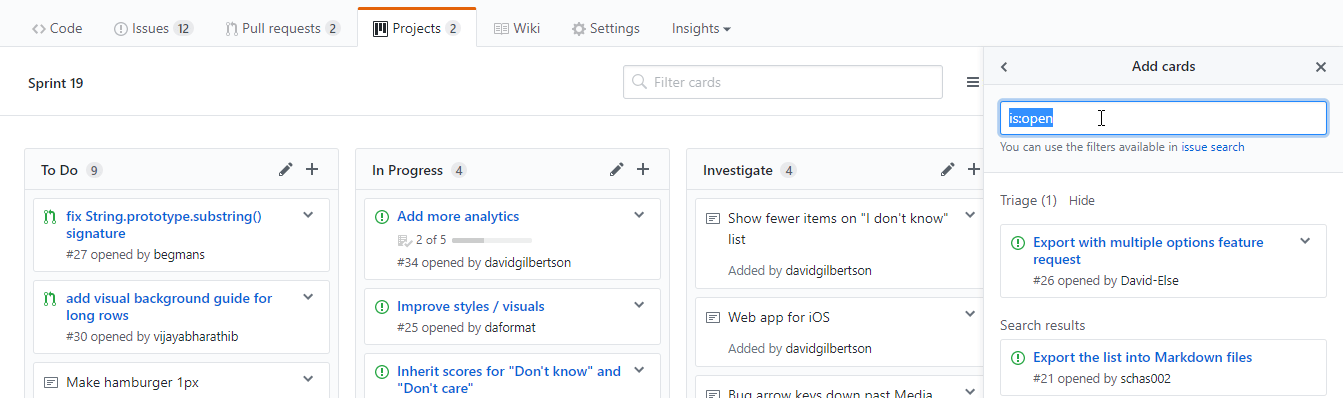Click plus icon on Investigate column
The height and width of the screenshot is (398, 1343).
click(974, 170)
